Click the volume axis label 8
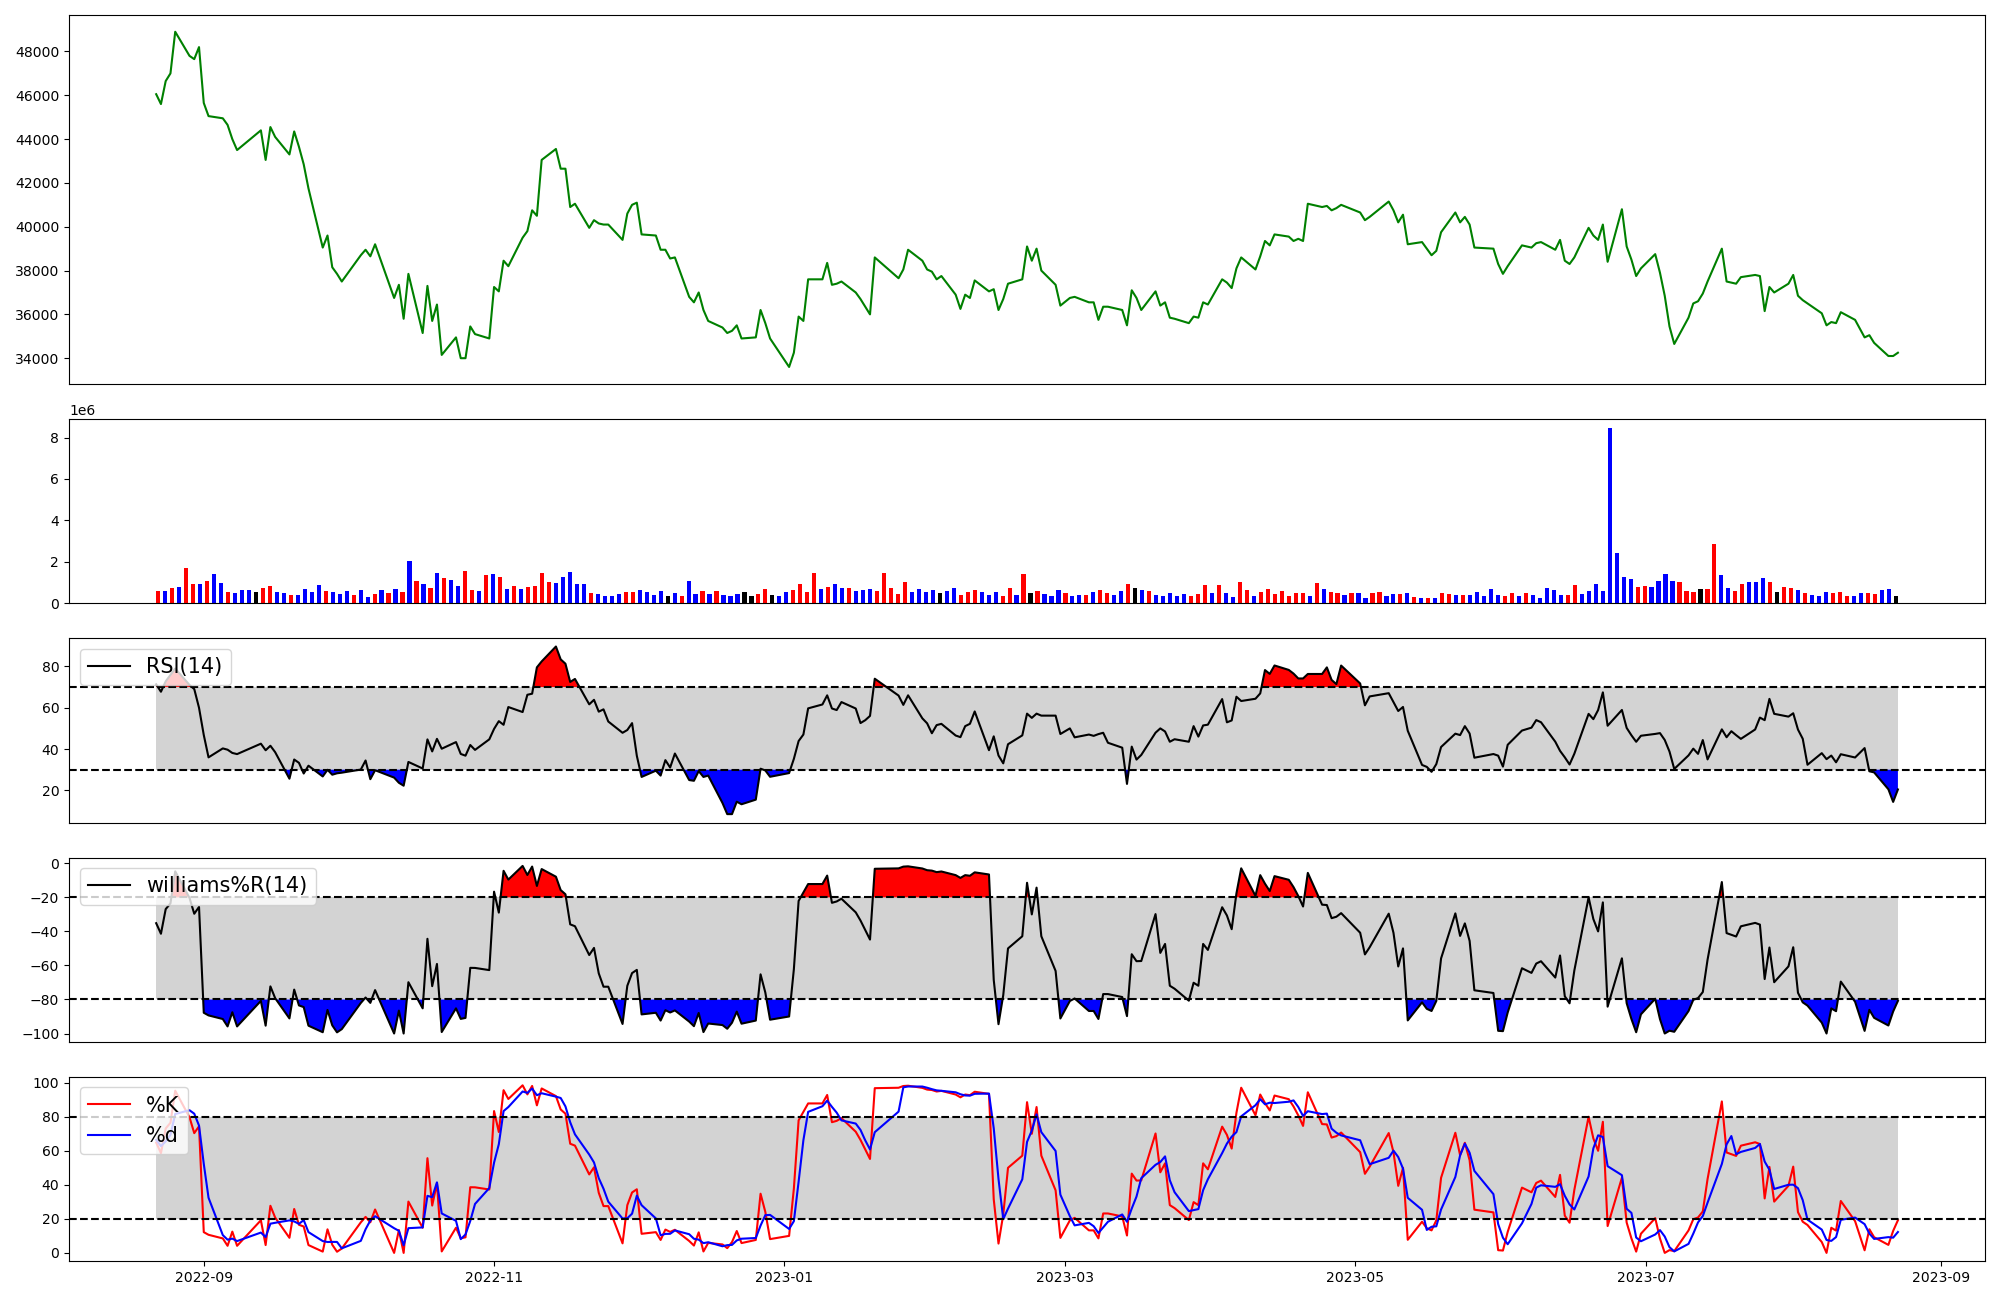 tap(53, 438)
